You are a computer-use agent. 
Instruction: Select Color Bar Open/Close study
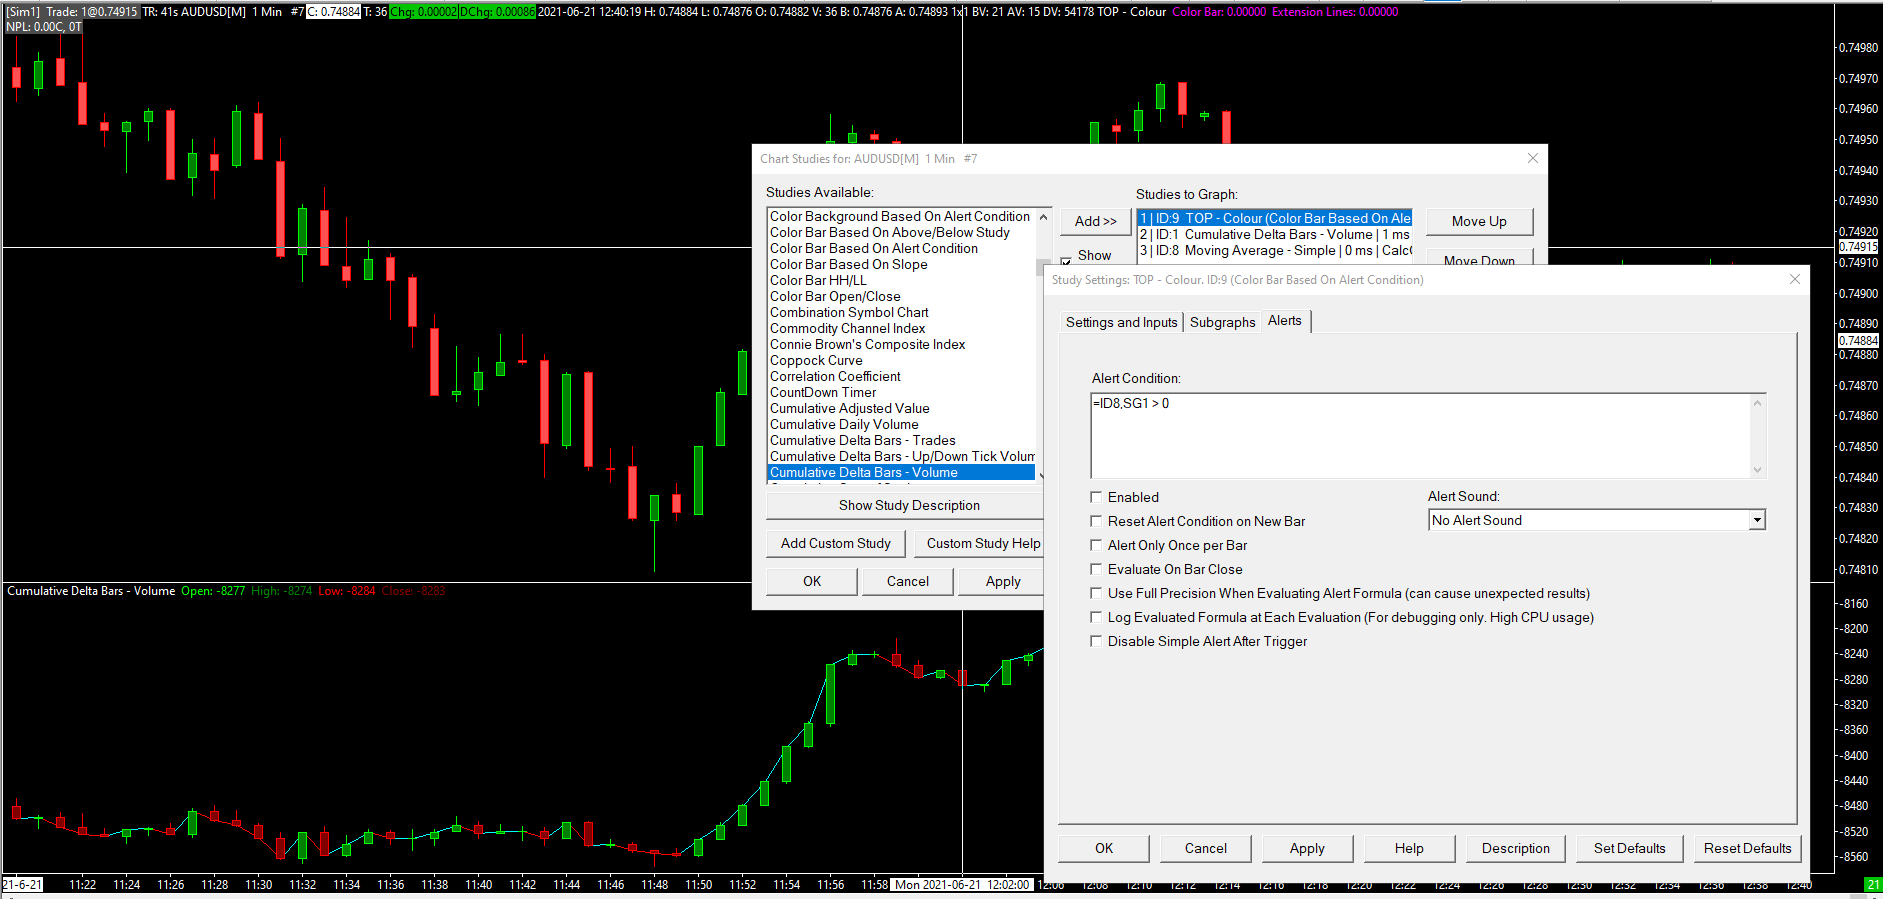tap(901, 296)
